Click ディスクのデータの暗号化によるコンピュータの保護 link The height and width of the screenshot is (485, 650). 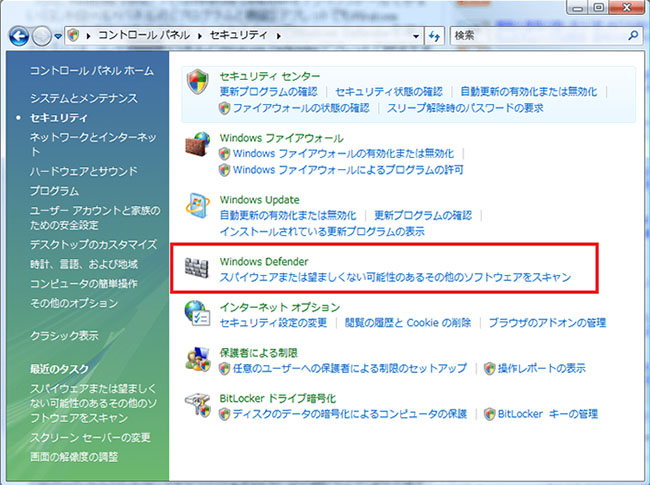click(x=349, y=414)
